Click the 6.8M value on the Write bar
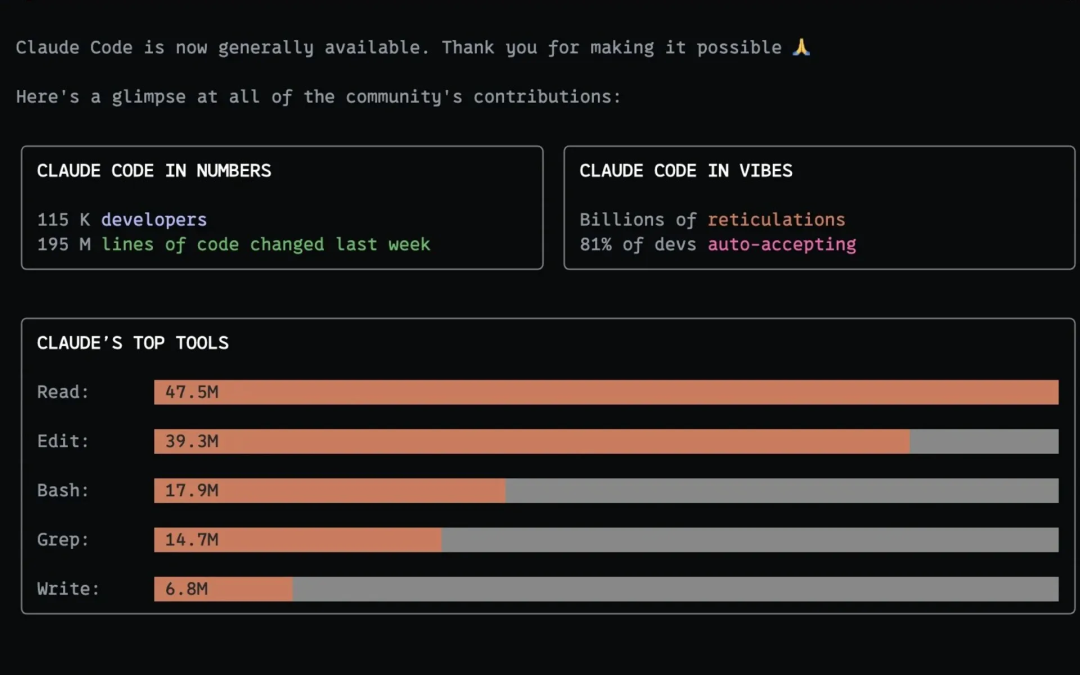The height and width of the screenshot is (675, 1080). 186,589
